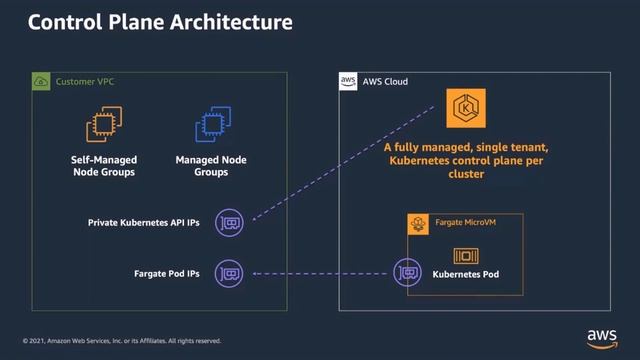
Task: Click the Kubernetes Pod label
Action: 466,274
